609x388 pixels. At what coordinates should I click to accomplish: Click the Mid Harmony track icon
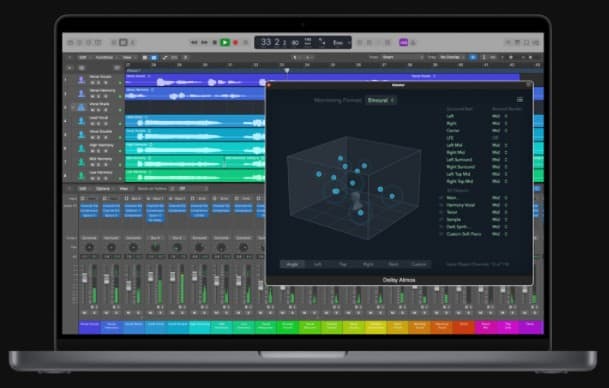(x=82, y=162)
